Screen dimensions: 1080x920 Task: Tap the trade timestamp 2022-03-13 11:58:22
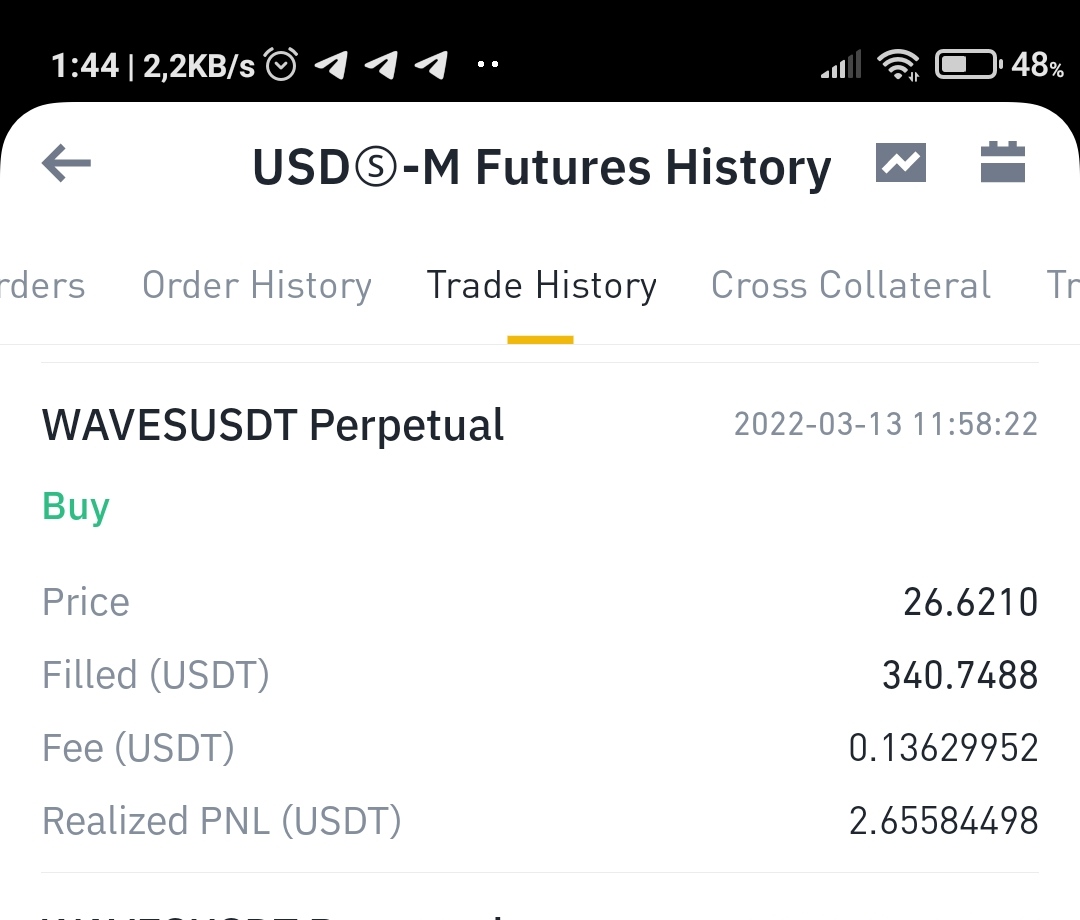click(x=886, y=424)
